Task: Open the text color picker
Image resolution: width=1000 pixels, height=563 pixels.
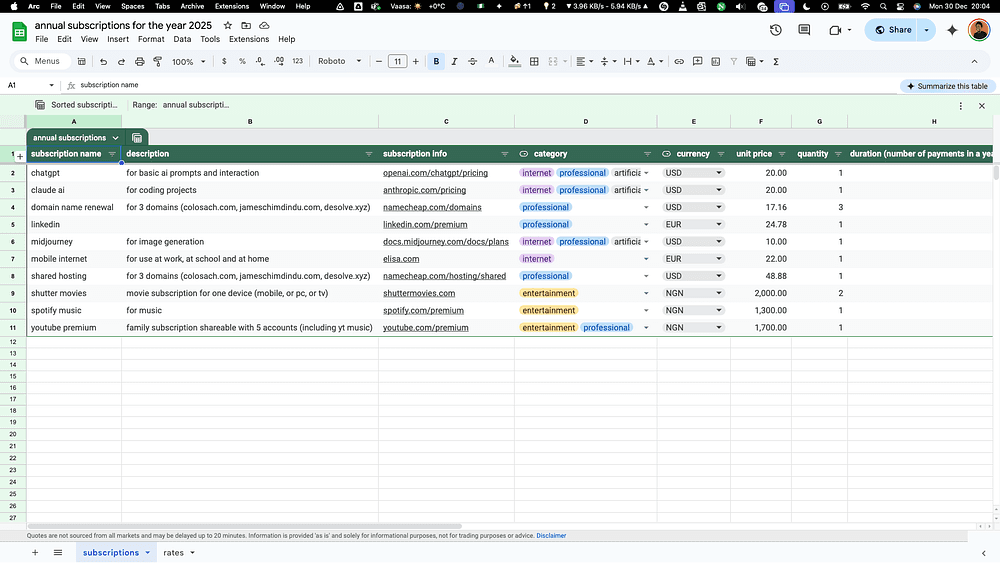Action: (491, 62)
